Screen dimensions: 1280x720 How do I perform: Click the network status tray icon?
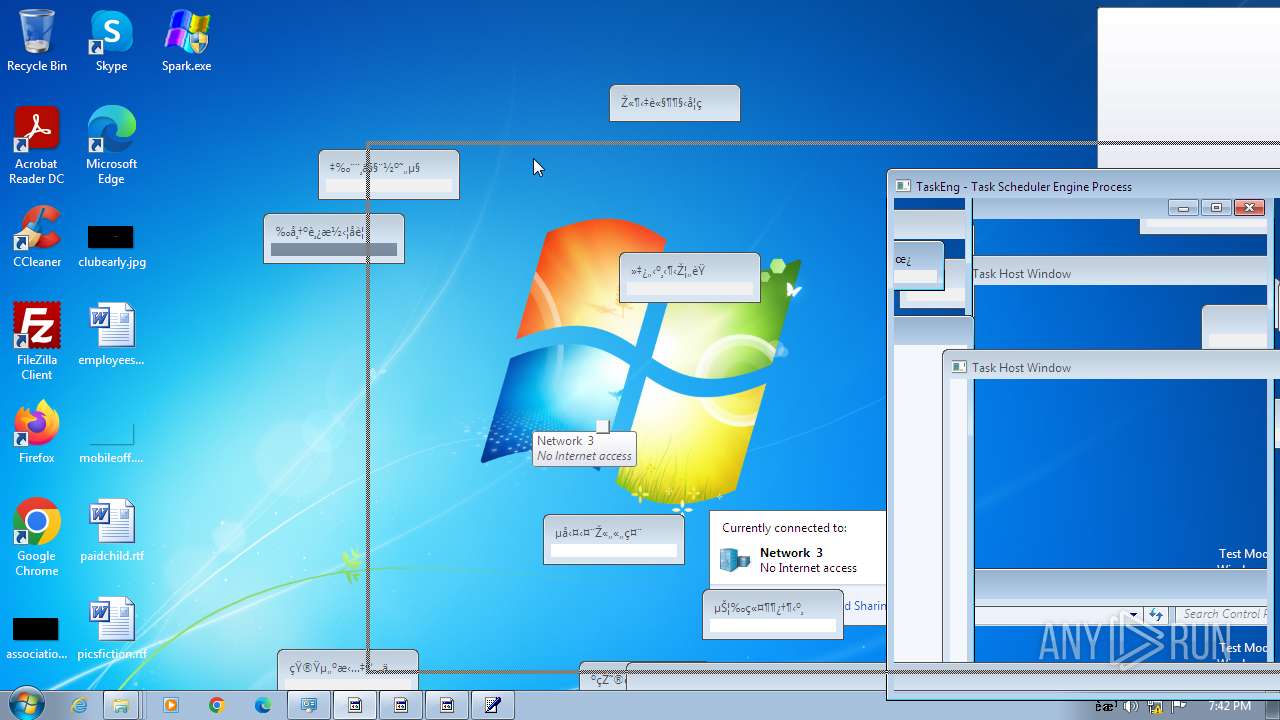[1155, 706]
